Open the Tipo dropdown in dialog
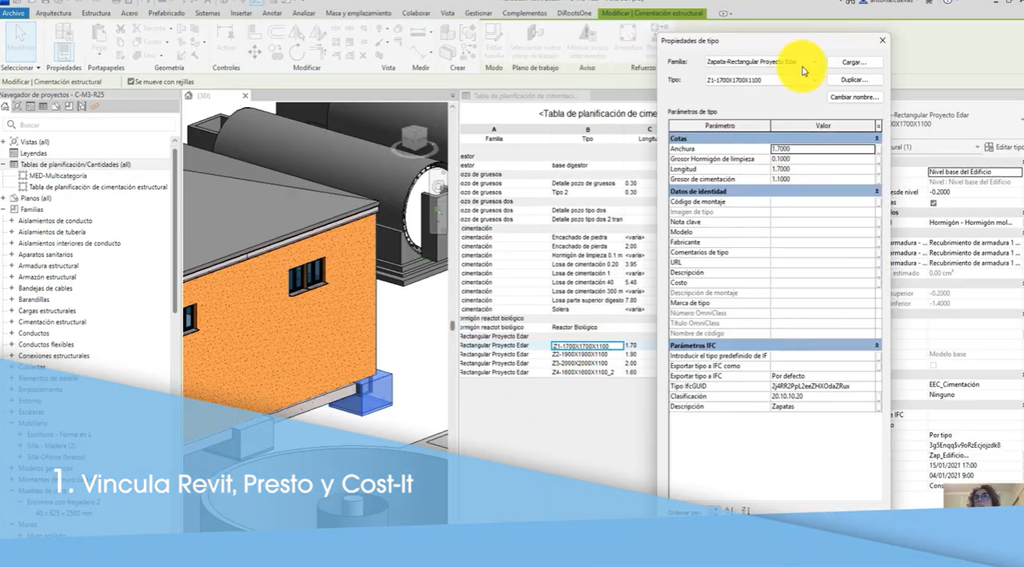The width and height of the screenshot is (1024, 567). (x=816, y=80)
